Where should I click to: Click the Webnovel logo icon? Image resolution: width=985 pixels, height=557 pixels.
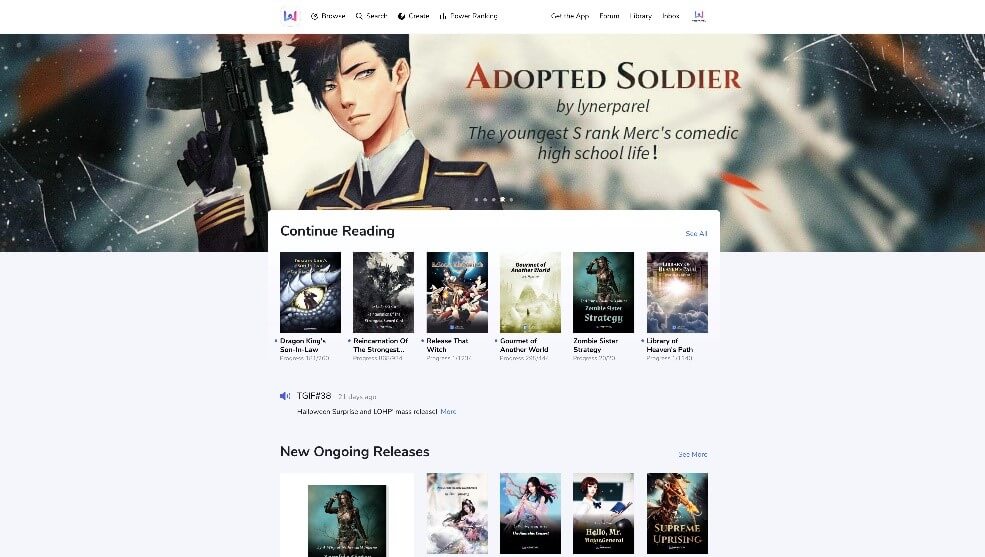click(x=290, y=16)
